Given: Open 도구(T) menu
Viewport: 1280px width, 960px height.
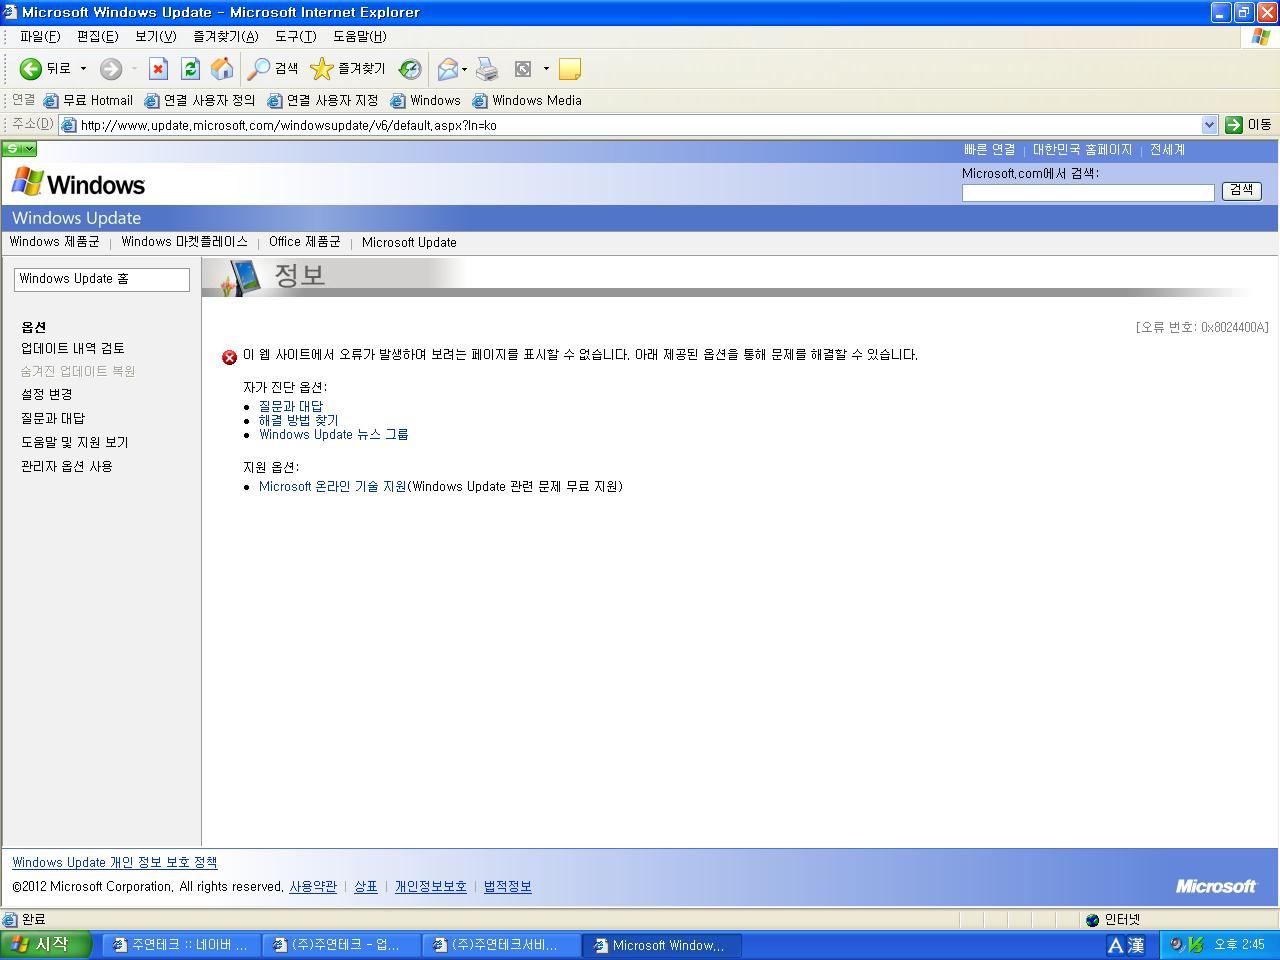Looking at the screenshot, I should pyautogui.click(x=295, y=36).
